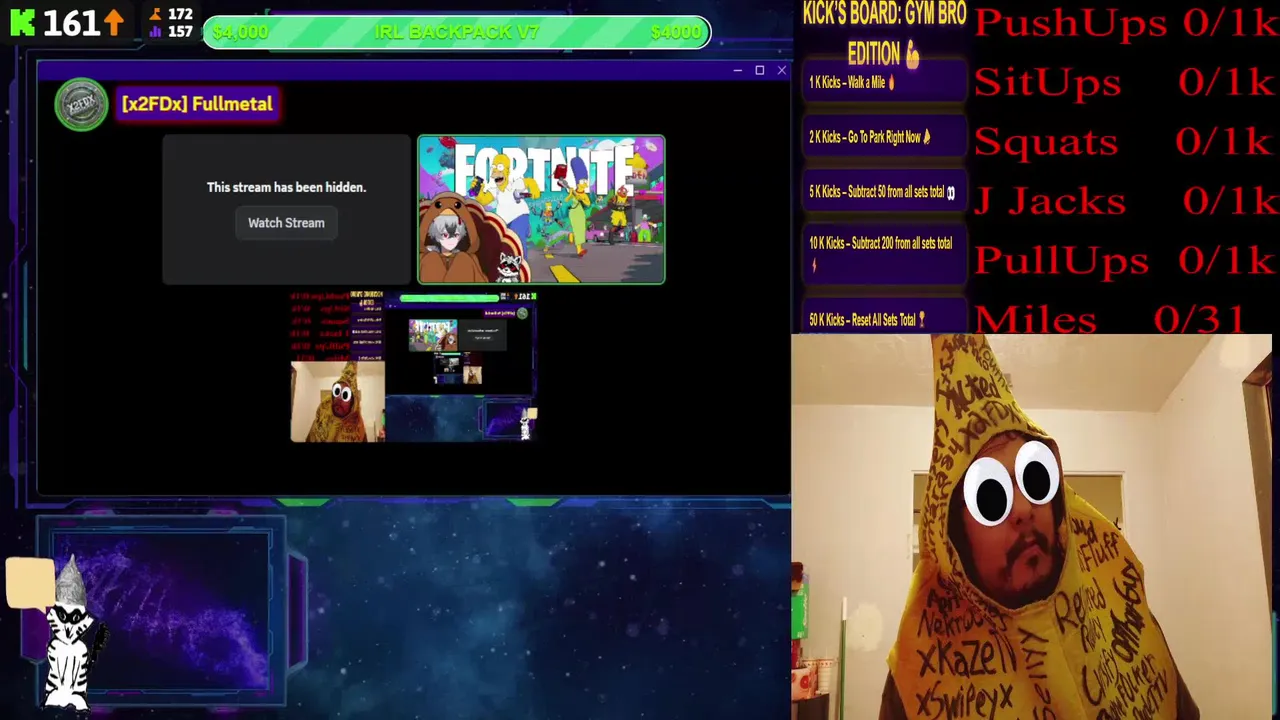Select the '1 K Kicks – Walk a Mile' row
The width and height of the screenshot is (1280, 720).
coord(884,83)
